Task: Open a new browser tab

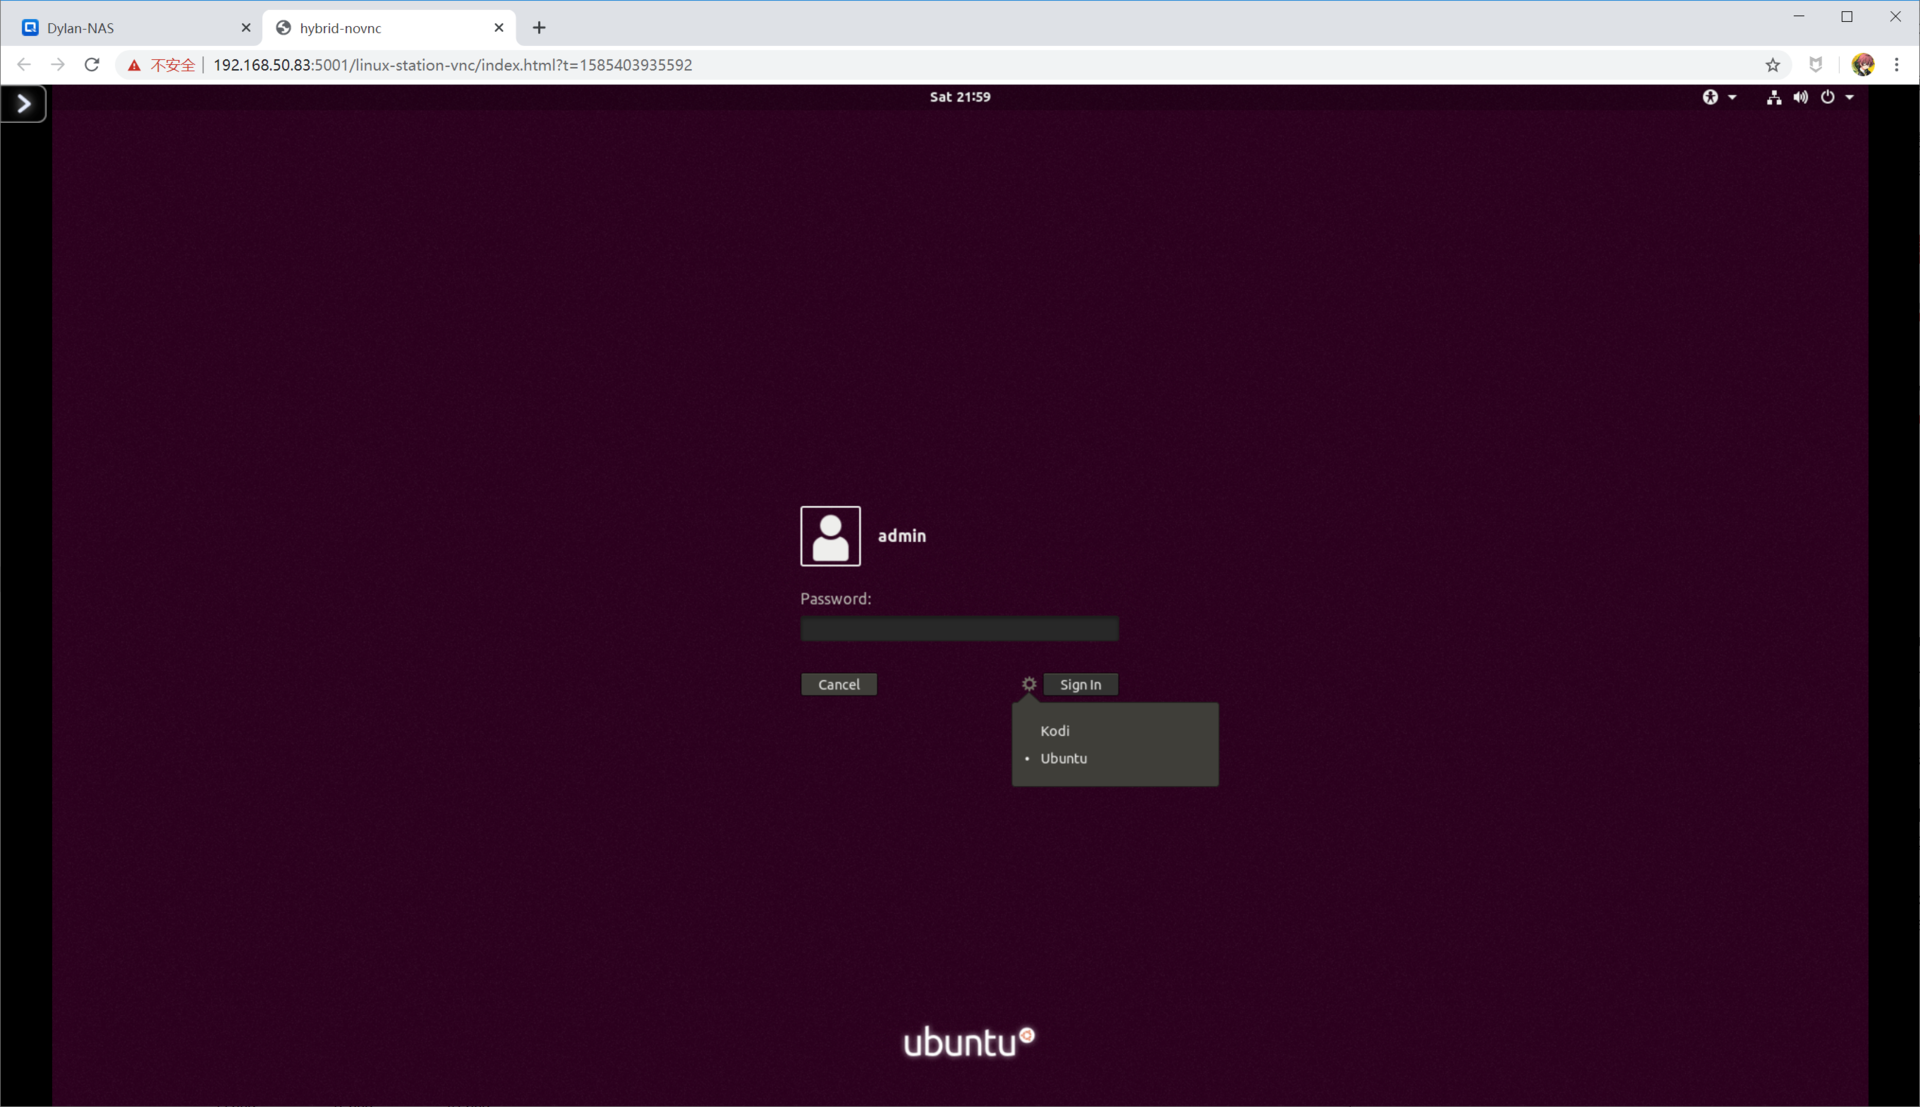Action: click(x=539, y=28)
